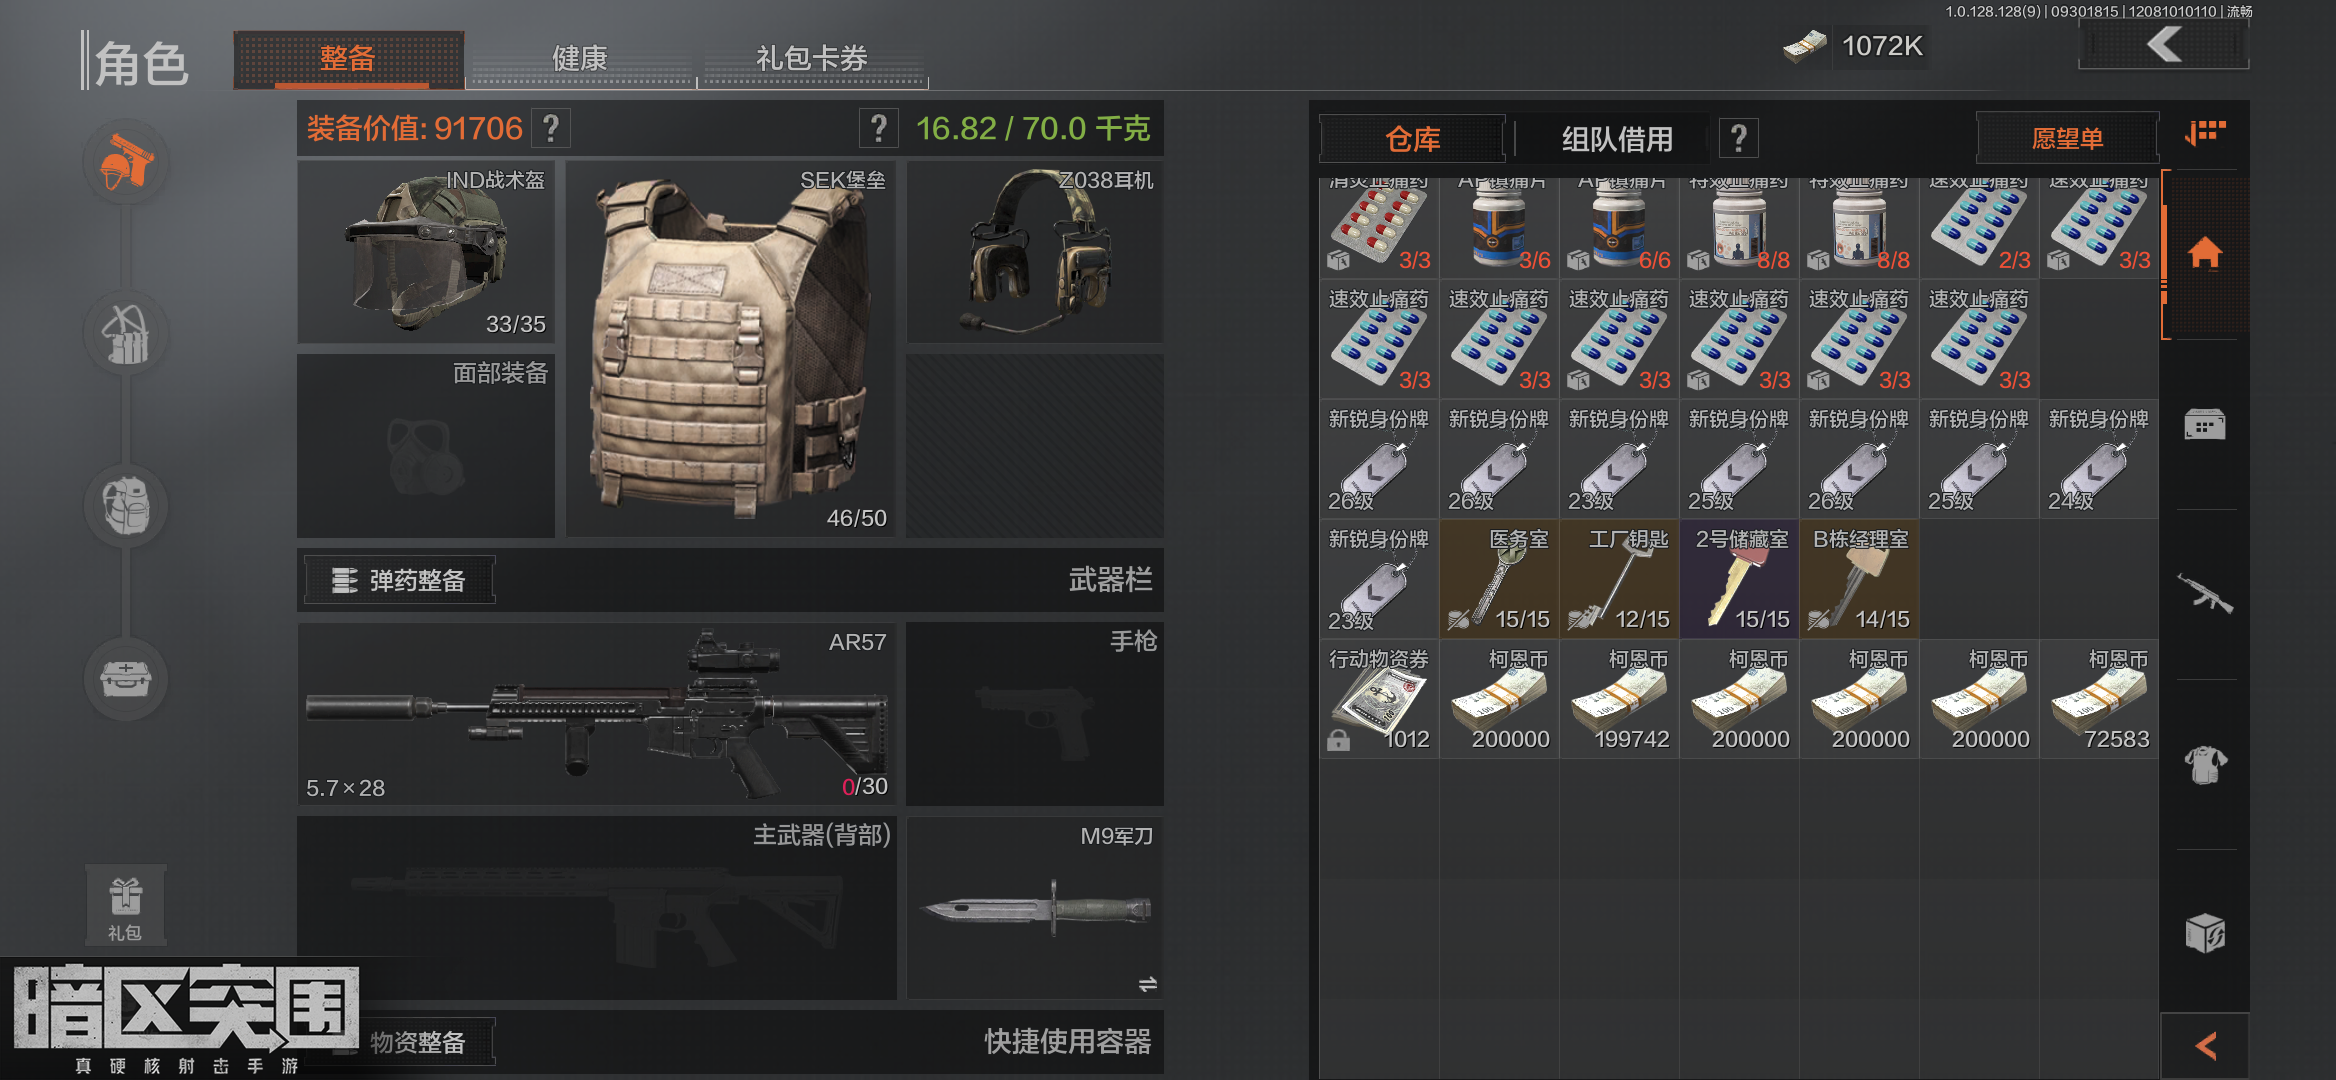2336x1080 pixels.
Task: Select the AP镇痛片 bottle with 6/6
Action: (x=1619, y=227)
